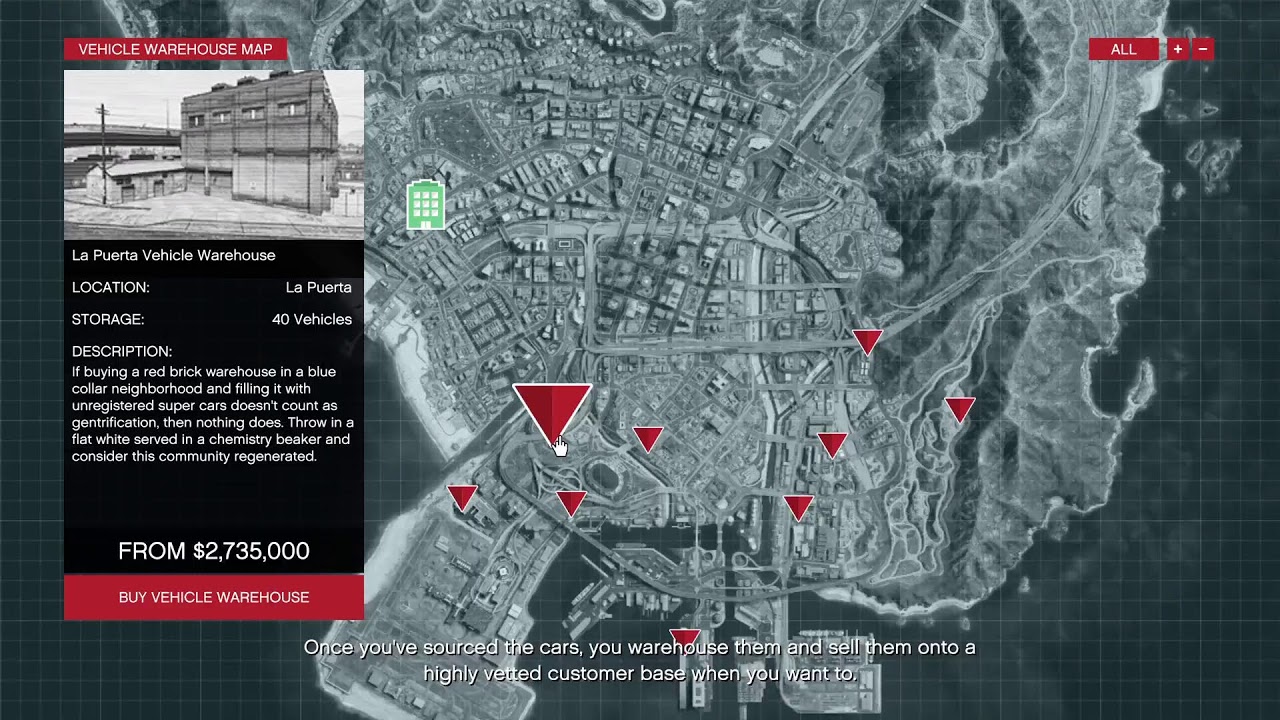Click the La Puerta location value
Viewport: 1280px width, 720px height.
319,287
